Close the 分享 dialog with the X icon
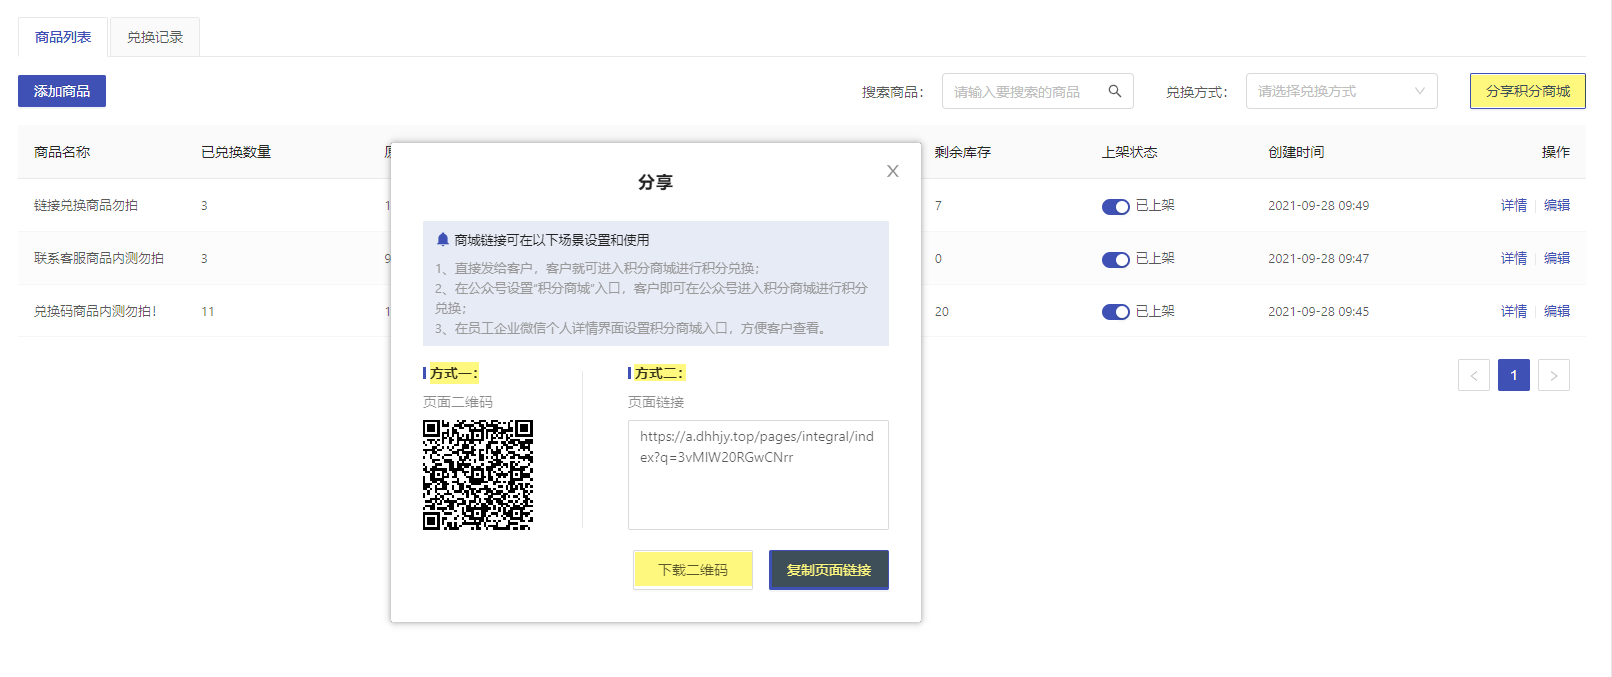Viewport: 1612px width, 677px height. click(893, 171)
